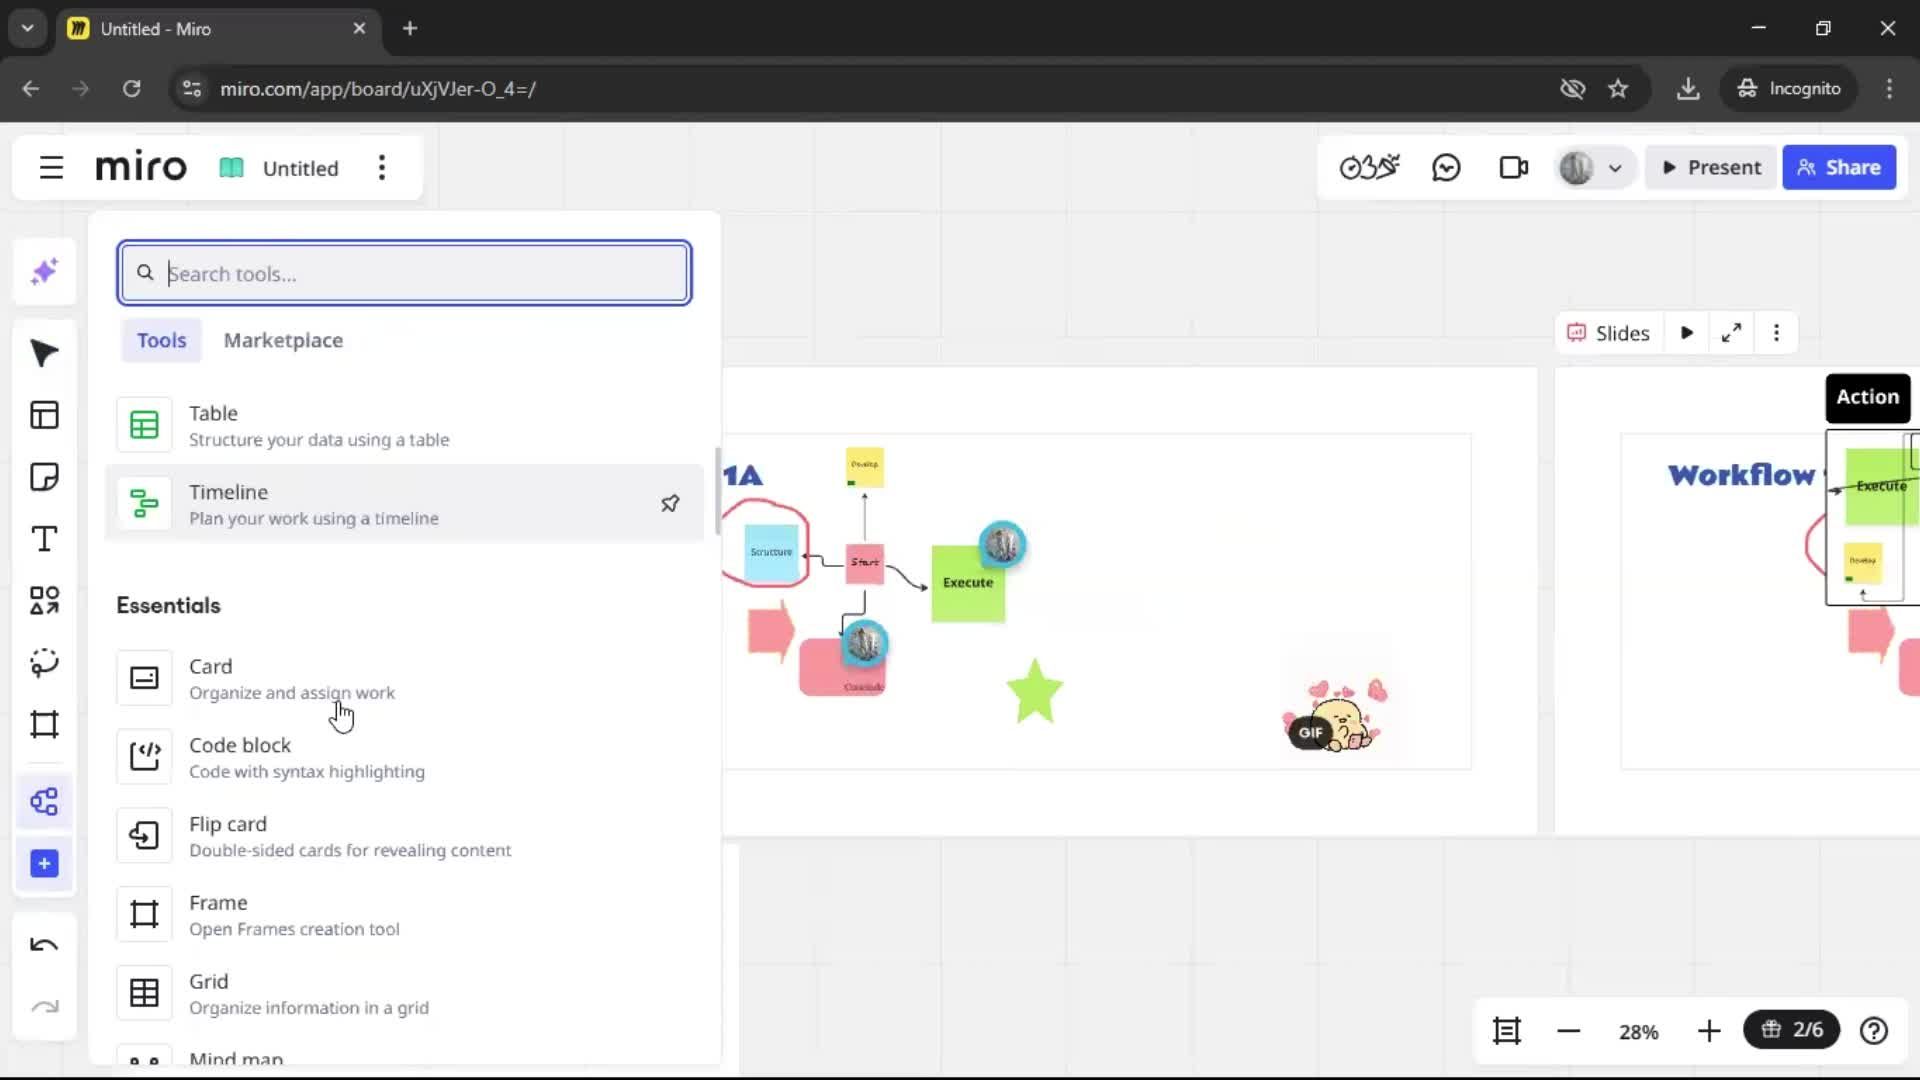
Task: Zoom in with plus button
Action: 1709,1031
